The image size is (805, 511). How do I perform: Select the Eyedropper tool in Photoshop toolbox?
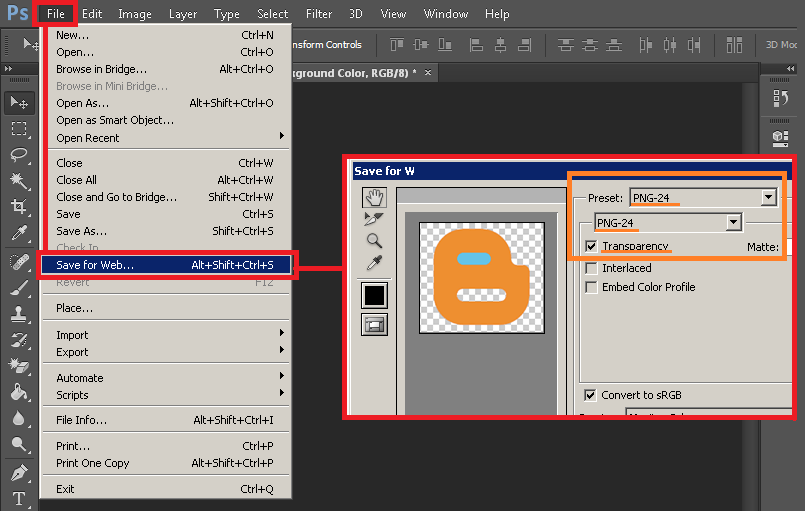click(x=20, y=233)
